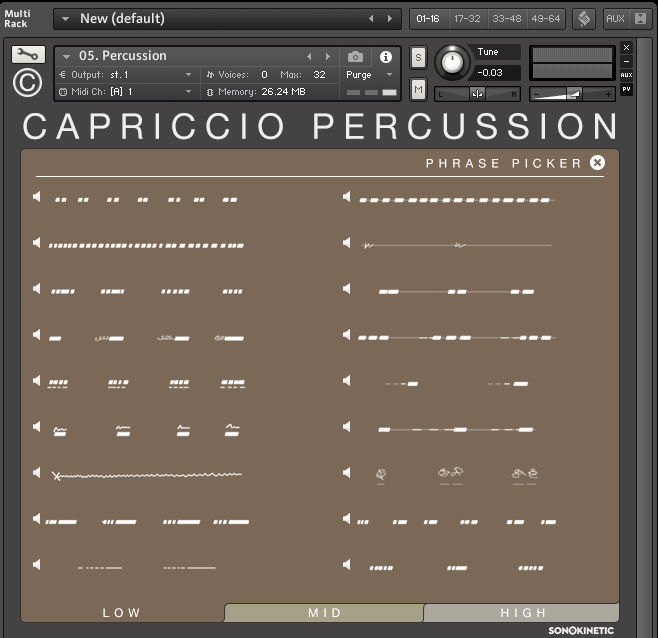
Task: Select rack page 17-32
Action: click(467, 19)
